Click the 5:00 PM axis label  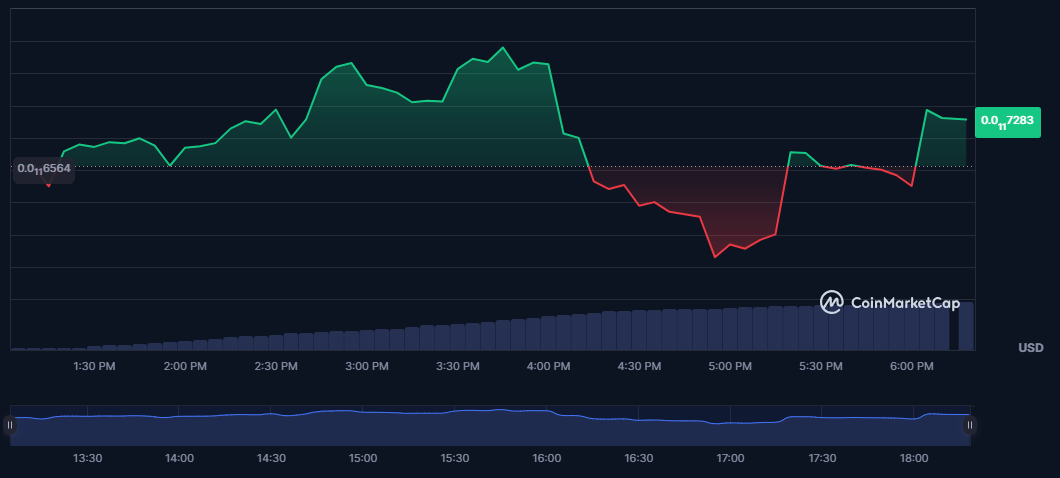(x=730, y=366)
